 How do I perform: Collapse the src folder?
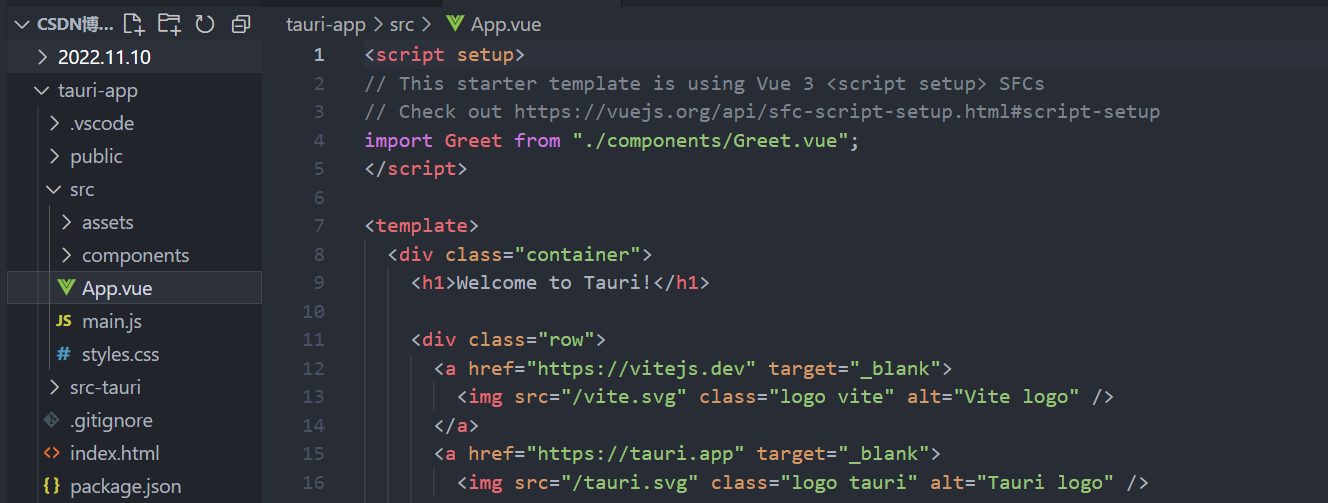click(54, 189)
